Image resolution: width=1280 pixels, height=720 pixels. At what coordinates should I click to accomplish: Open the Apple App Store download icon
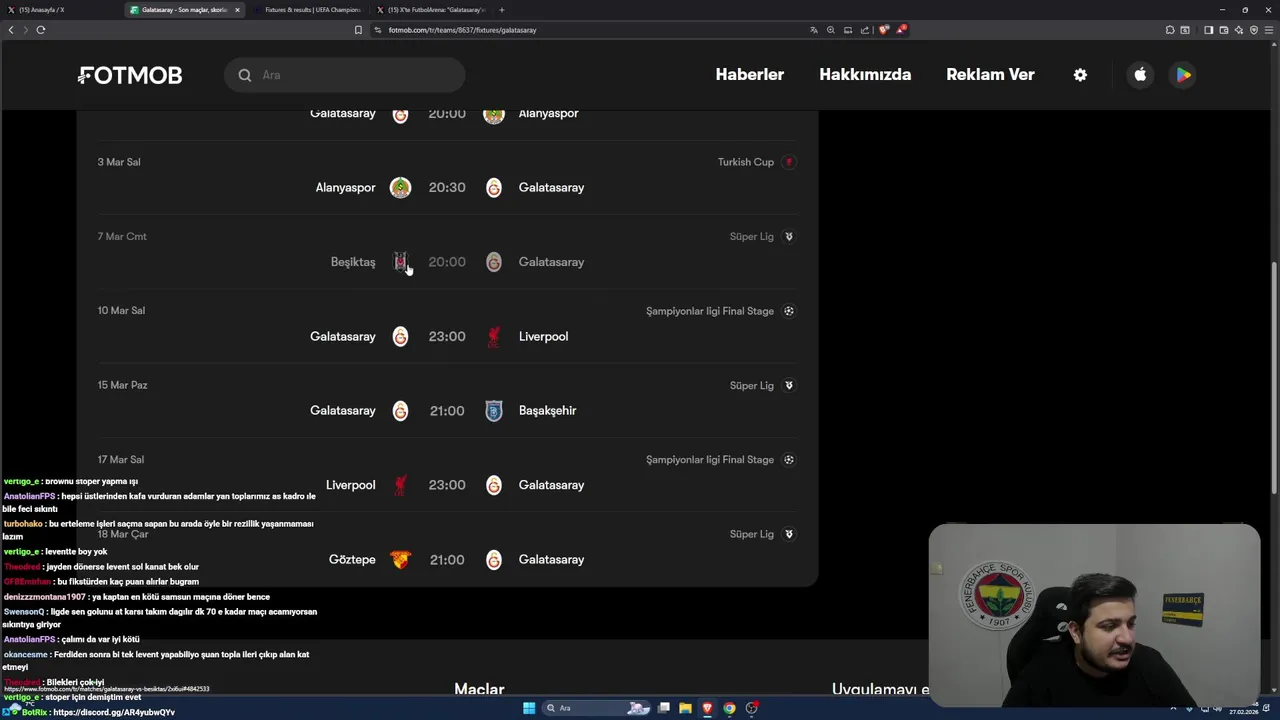[1140, 75]
